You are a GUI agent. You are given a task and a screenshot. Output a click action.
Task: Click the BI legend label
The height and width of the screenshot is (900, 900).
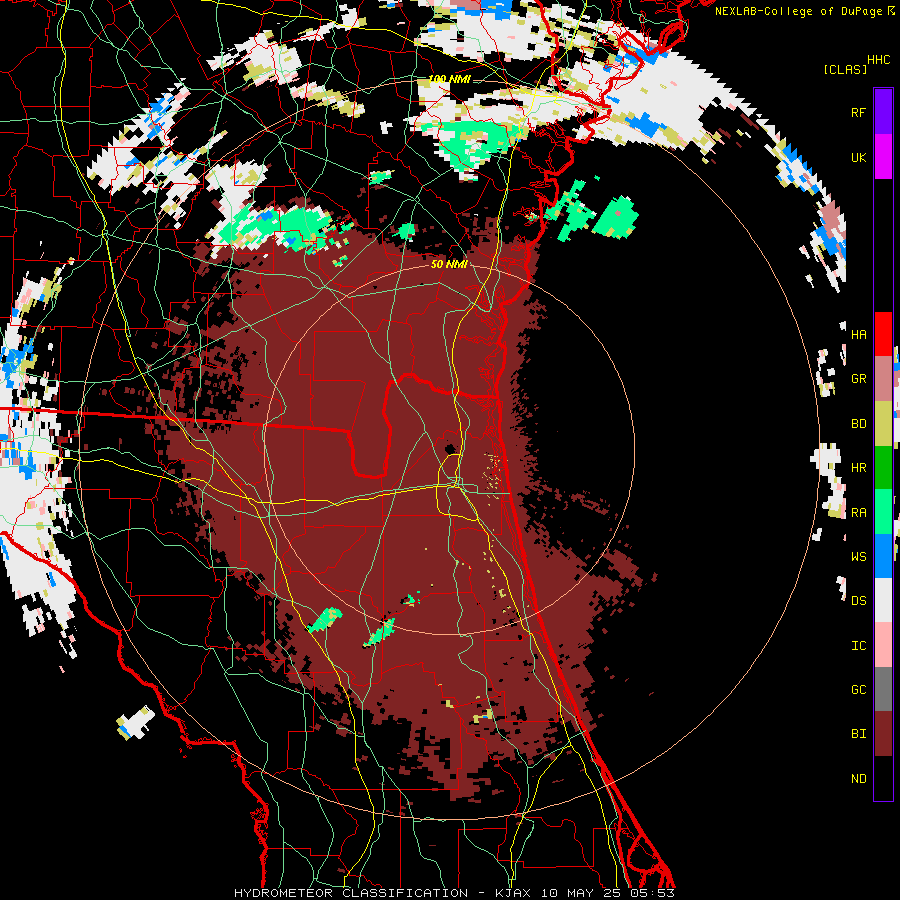tap(858, 734)
